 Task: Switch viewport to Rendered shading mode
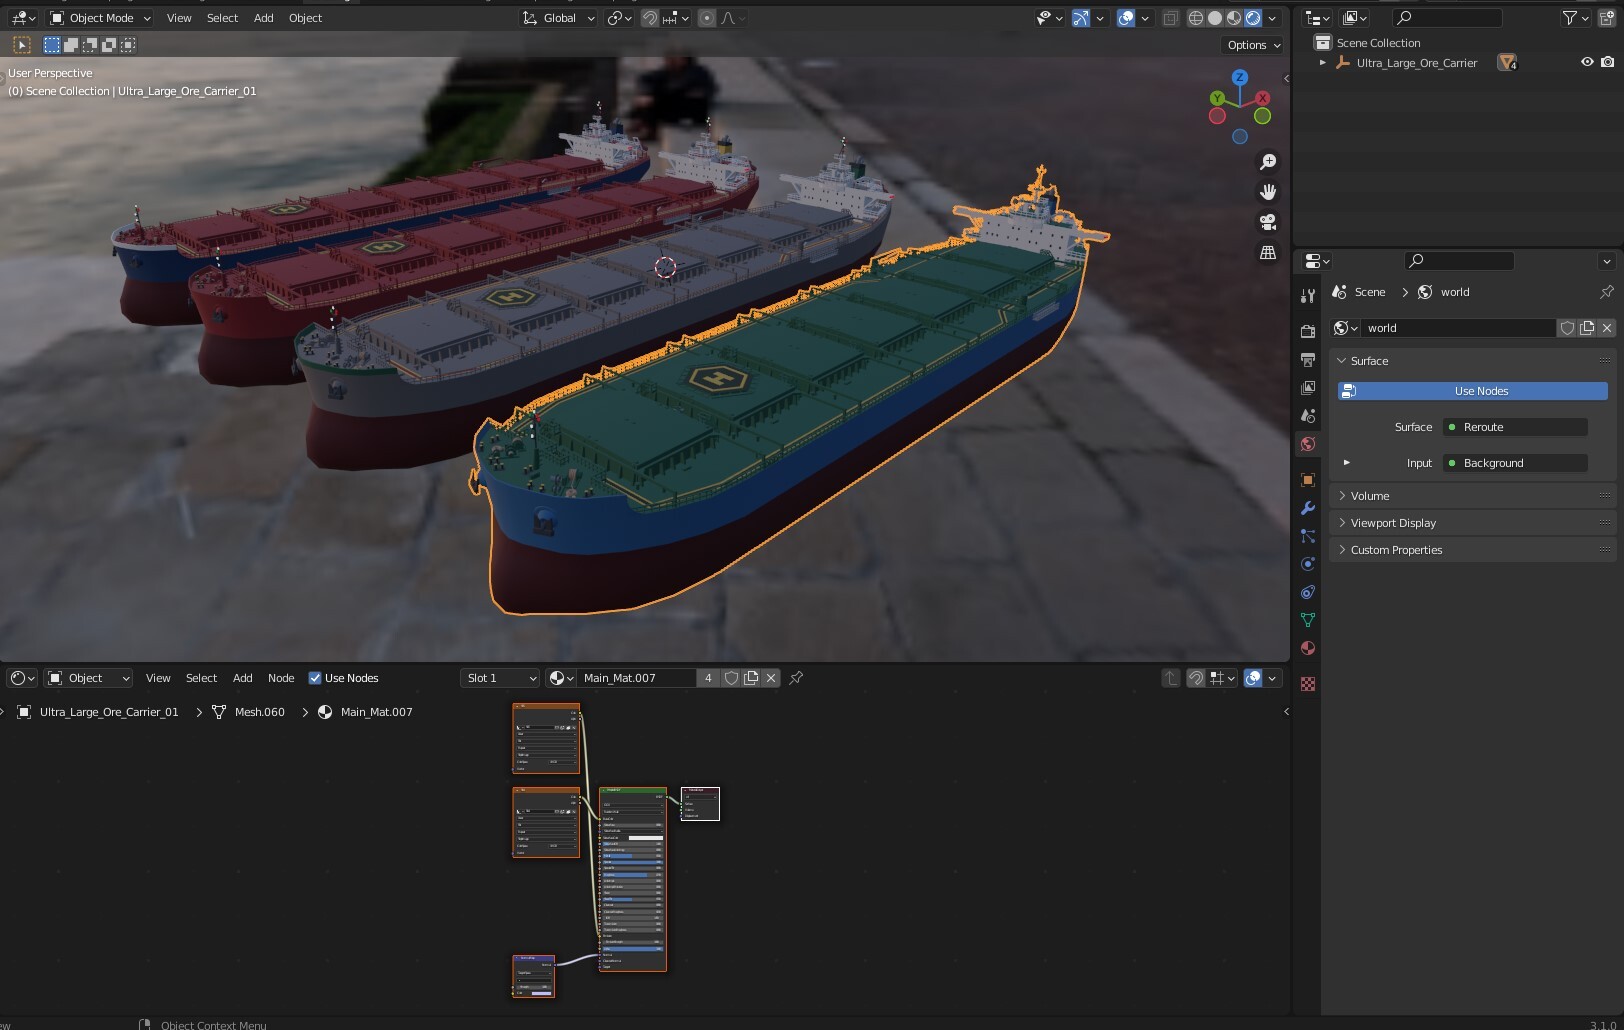coord(1252,18)
